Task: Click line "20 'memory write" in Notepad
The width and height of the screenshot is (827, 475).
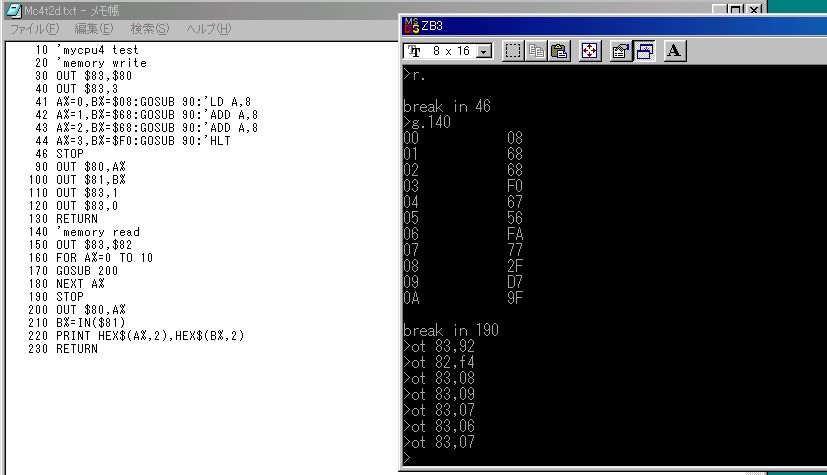Action: click(91, 63)
